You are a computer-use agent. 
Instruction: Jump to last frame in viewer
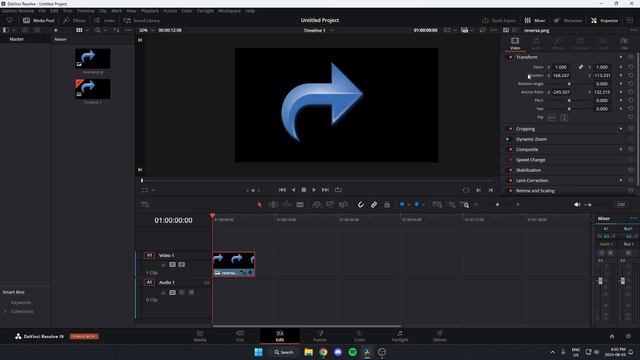[x=325, y=190]
